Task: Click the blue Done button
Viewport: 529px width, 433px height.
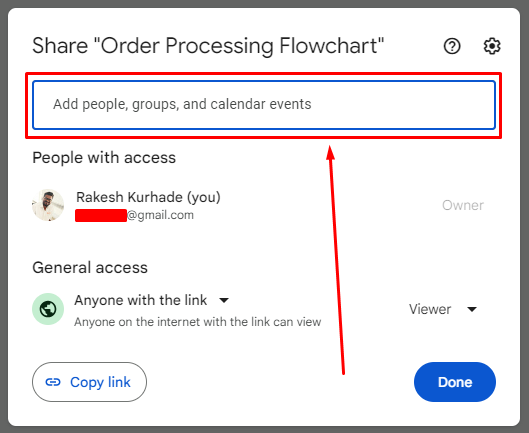Action: point(455,382)
